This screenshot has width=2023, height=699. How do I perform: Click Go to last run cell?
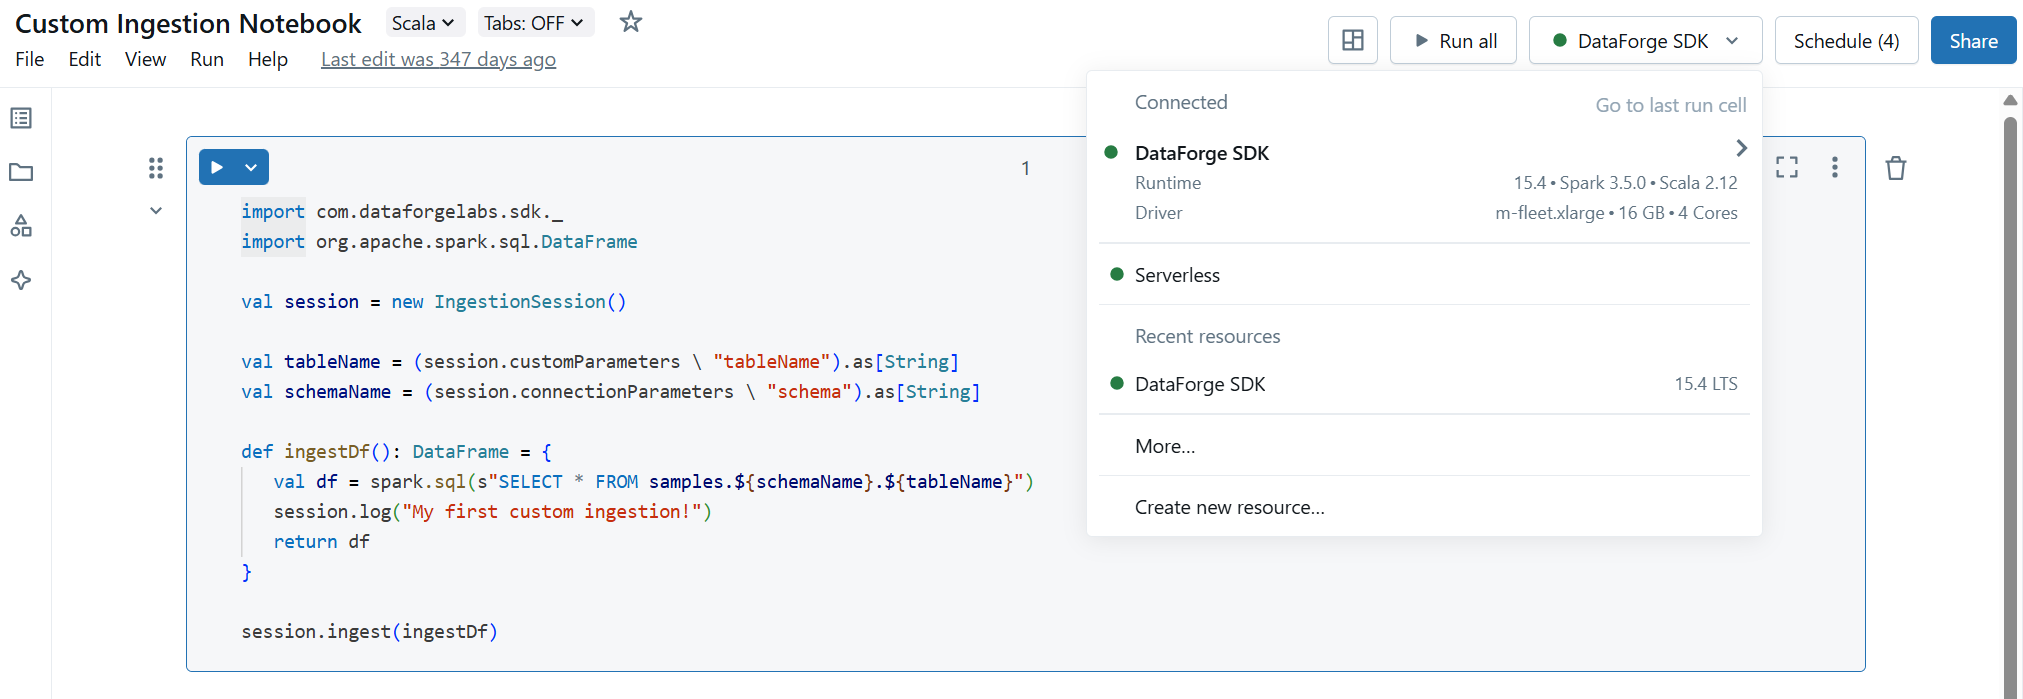(1671, 105)
